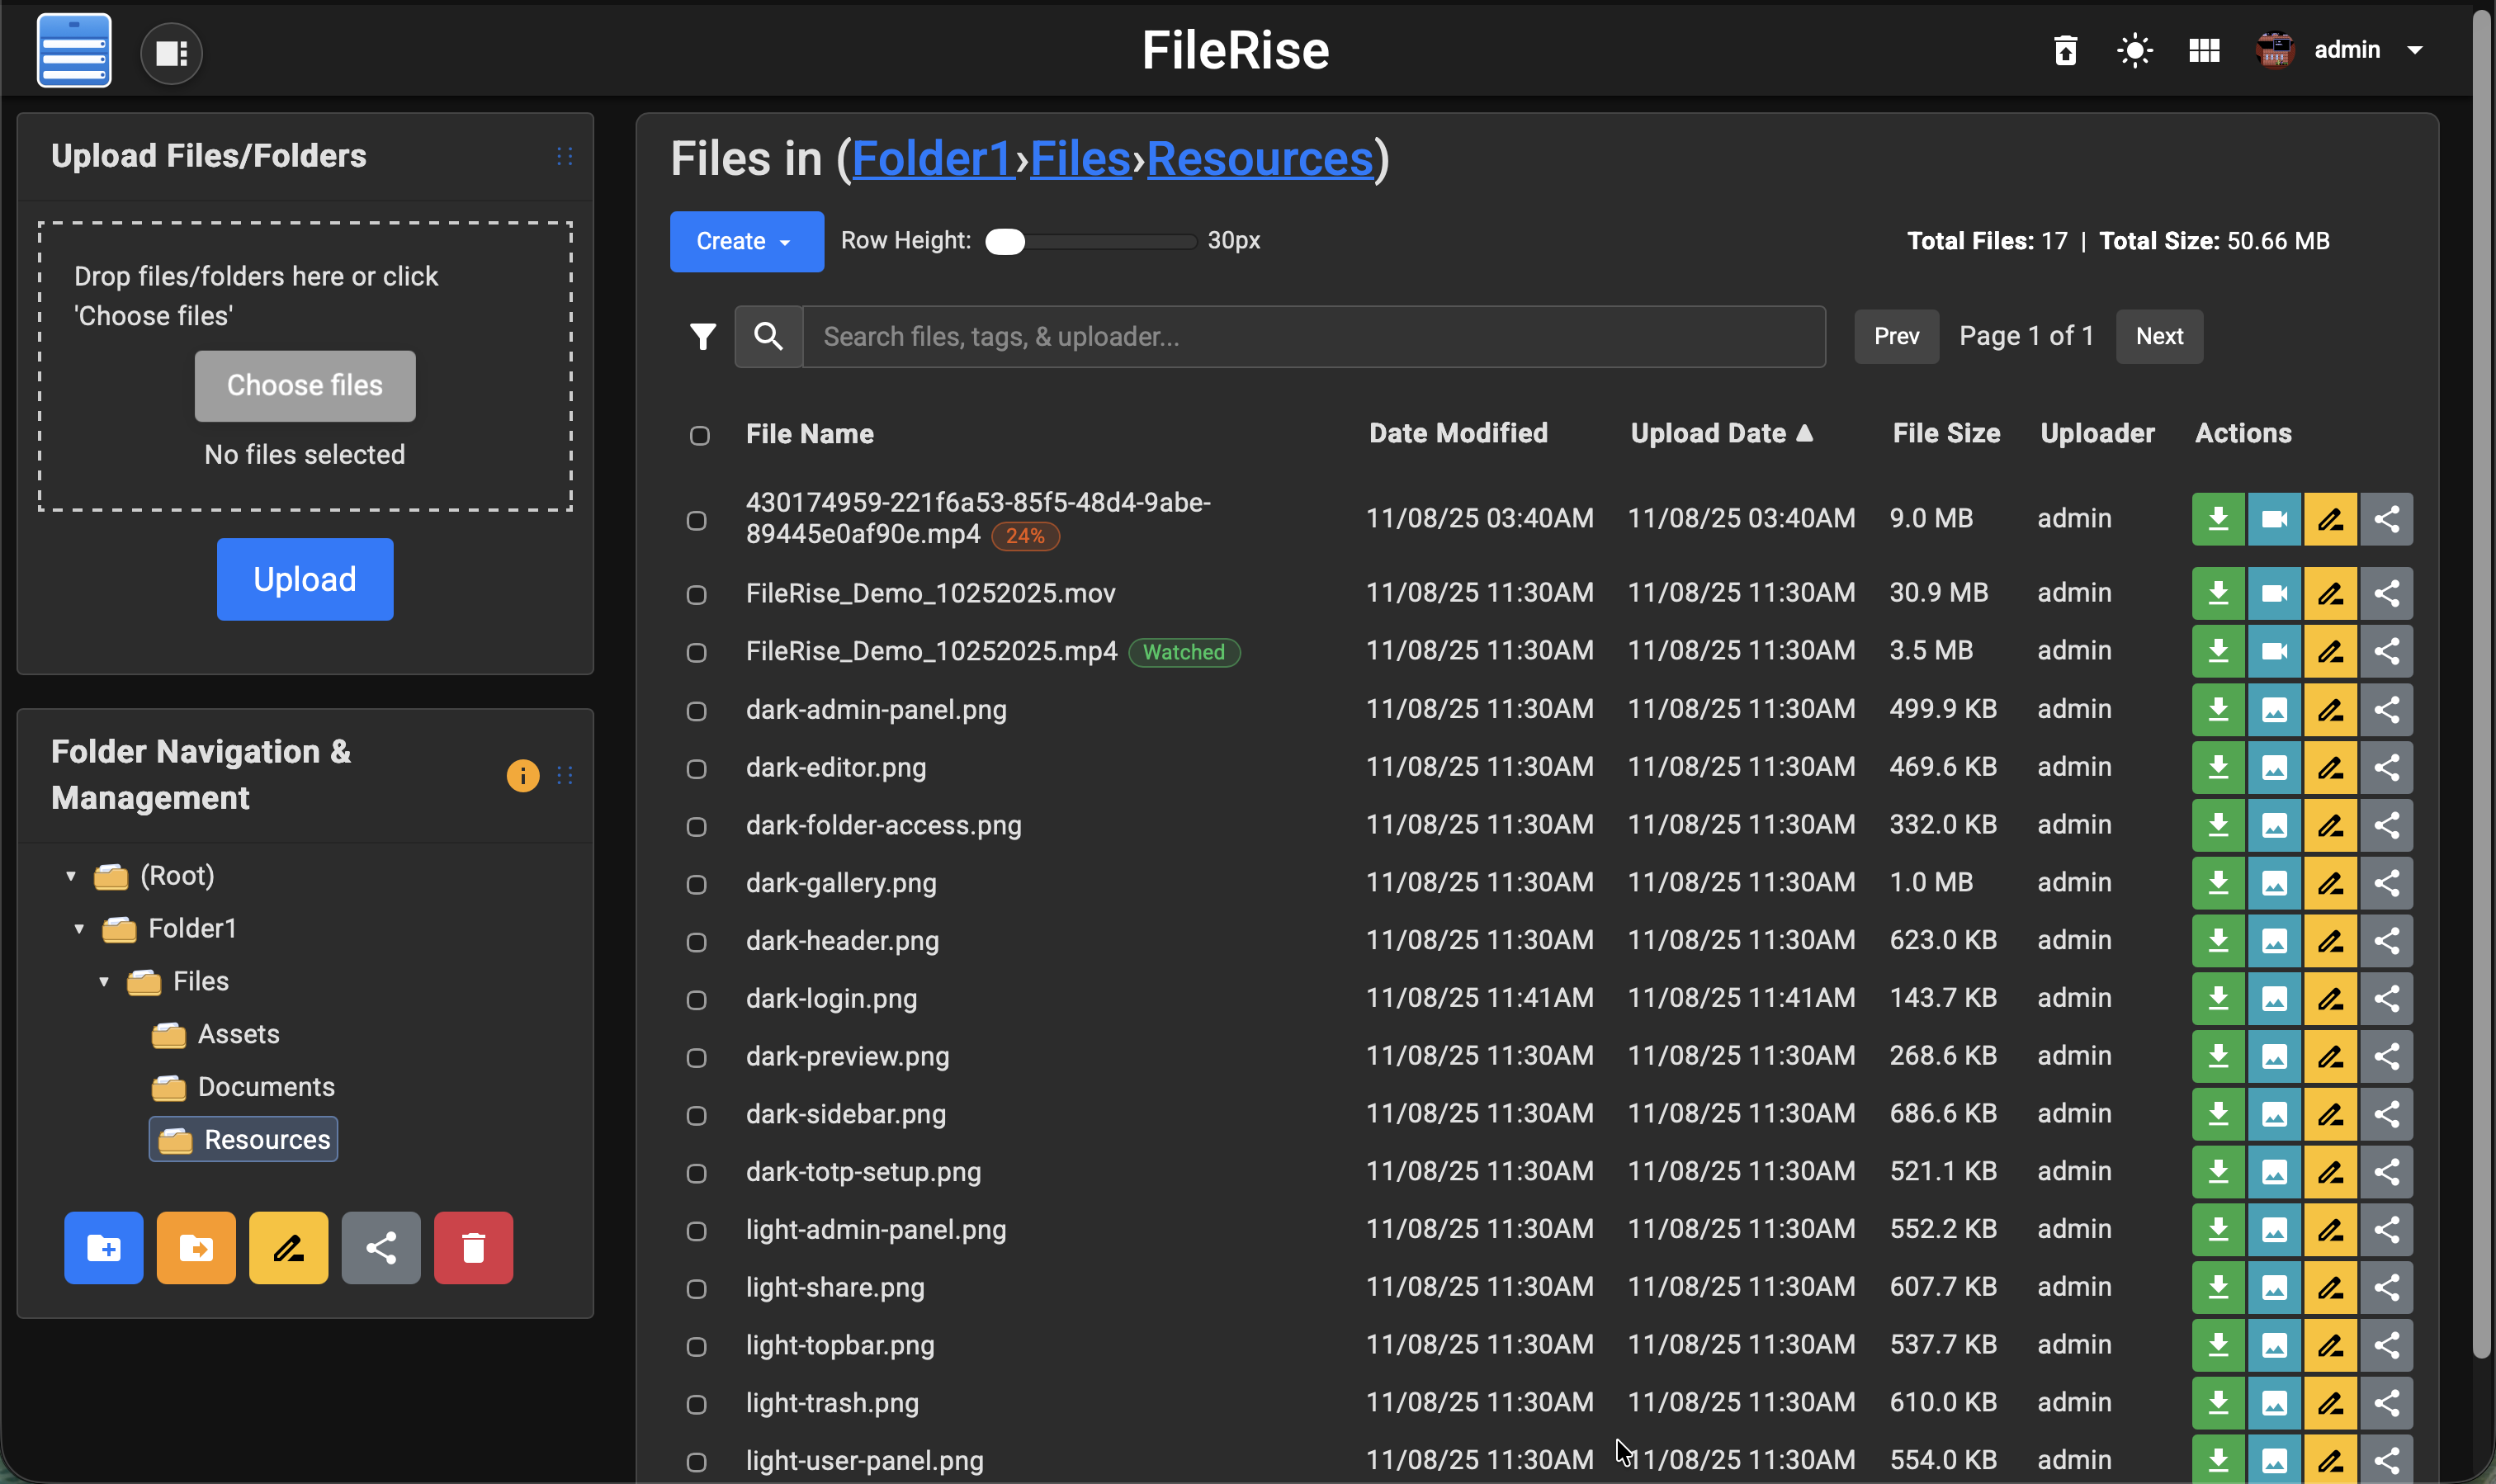The height and width of the screenshot is (1484, 2496).
Task: Click the red delete folder button
Action: [473, 1247]
